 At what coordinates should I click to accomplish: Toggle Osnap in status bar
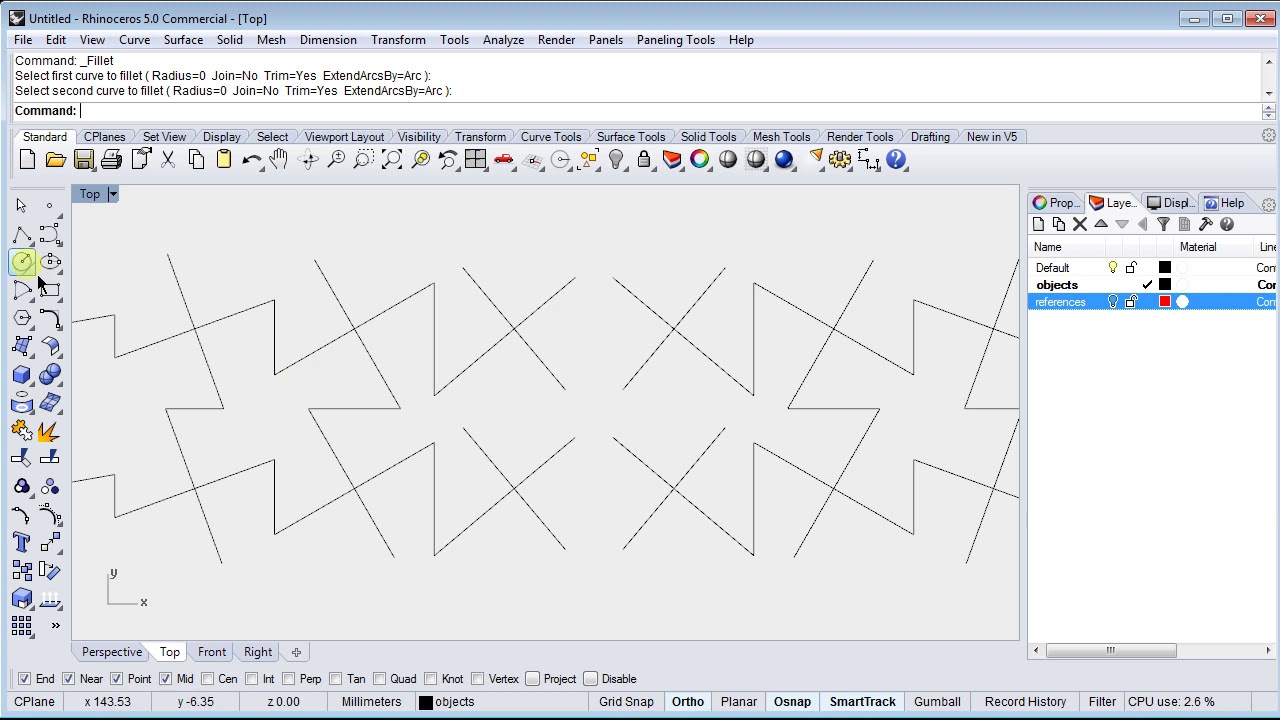[x=792, y=702]
